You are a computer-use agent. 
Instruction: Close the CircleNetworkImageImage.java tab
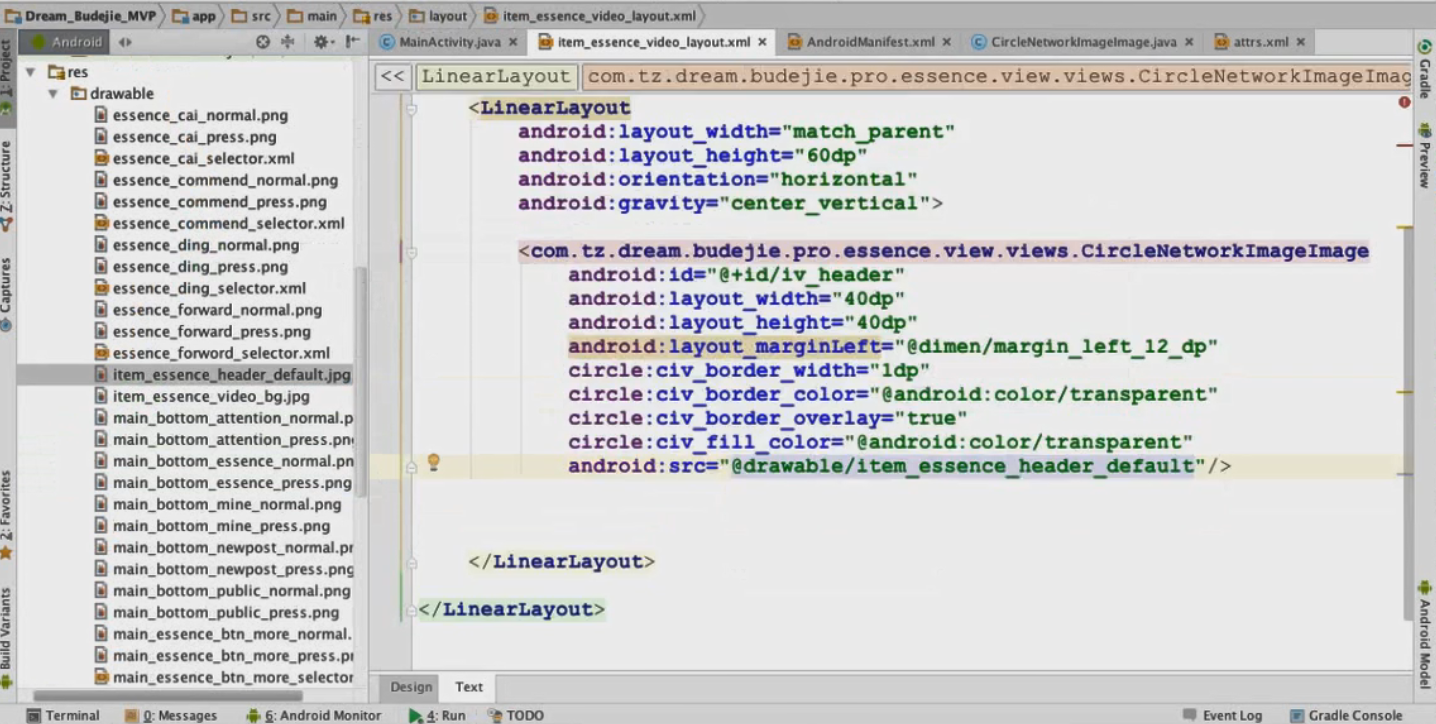point(1189,42)
